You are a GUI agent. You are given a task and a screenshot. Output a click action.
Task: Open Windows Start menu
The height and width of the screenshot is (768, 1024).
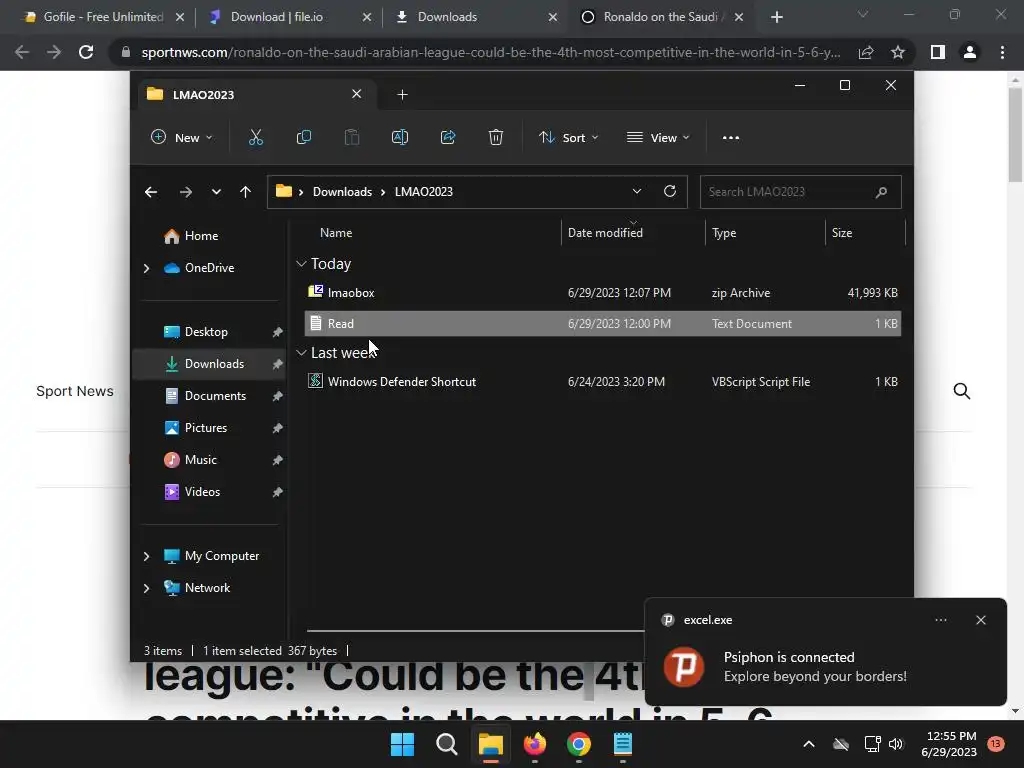point(402,744)
